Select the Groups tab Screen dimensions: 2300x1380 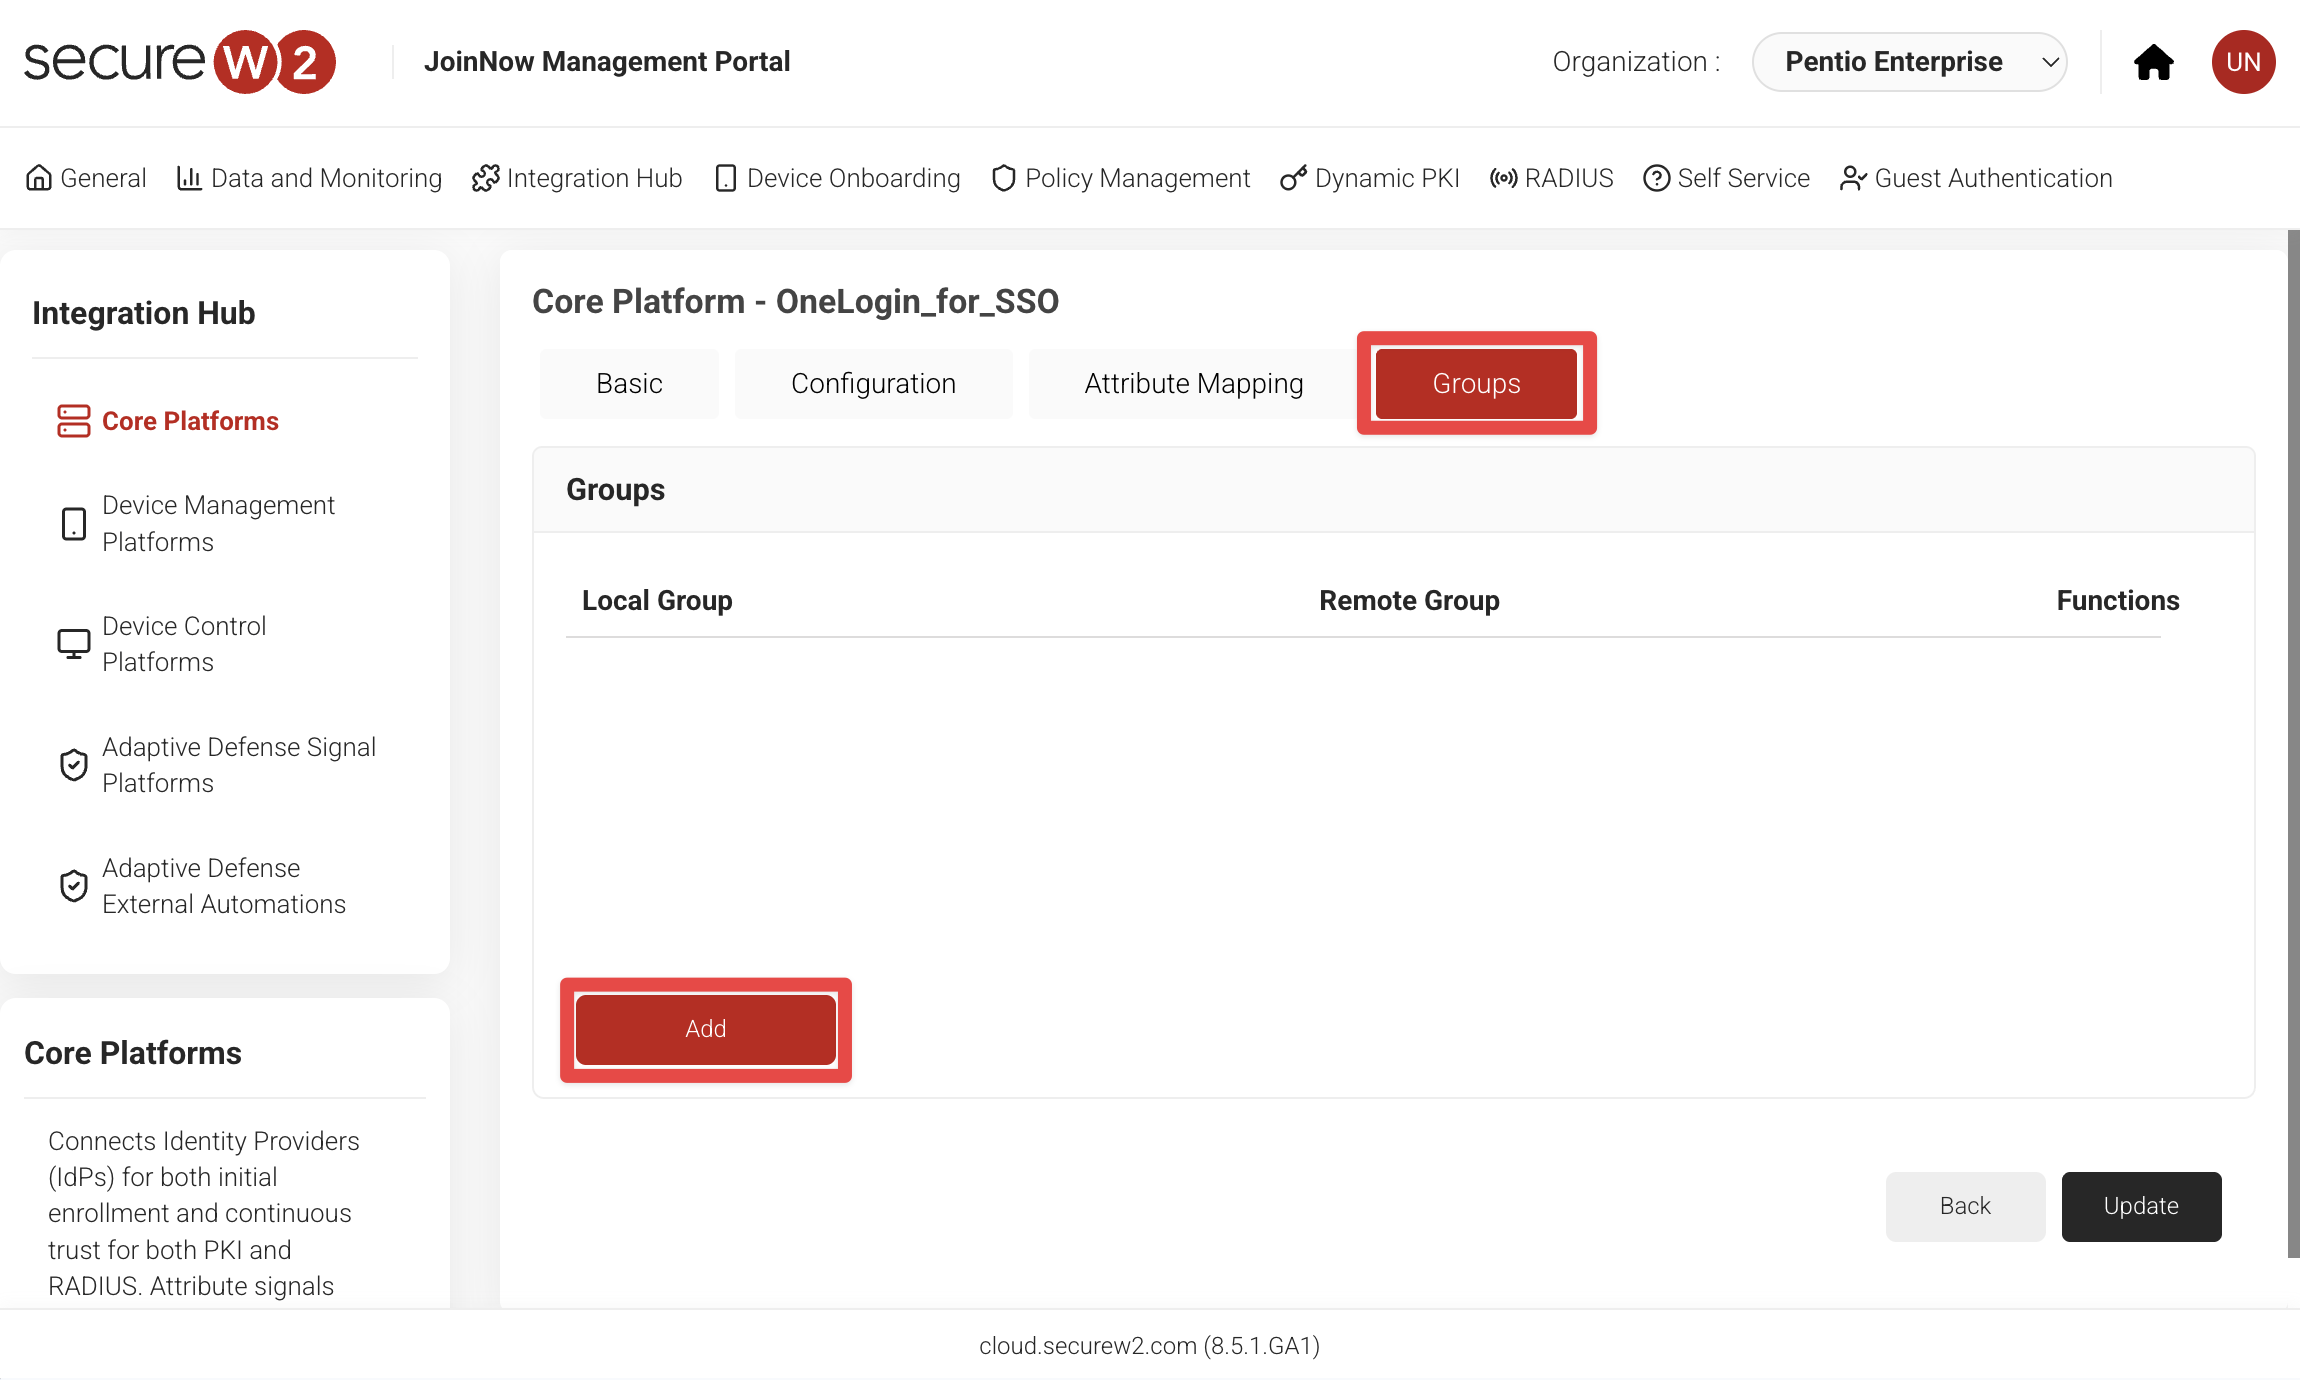pyautogui.click(x=1476, y=384)
